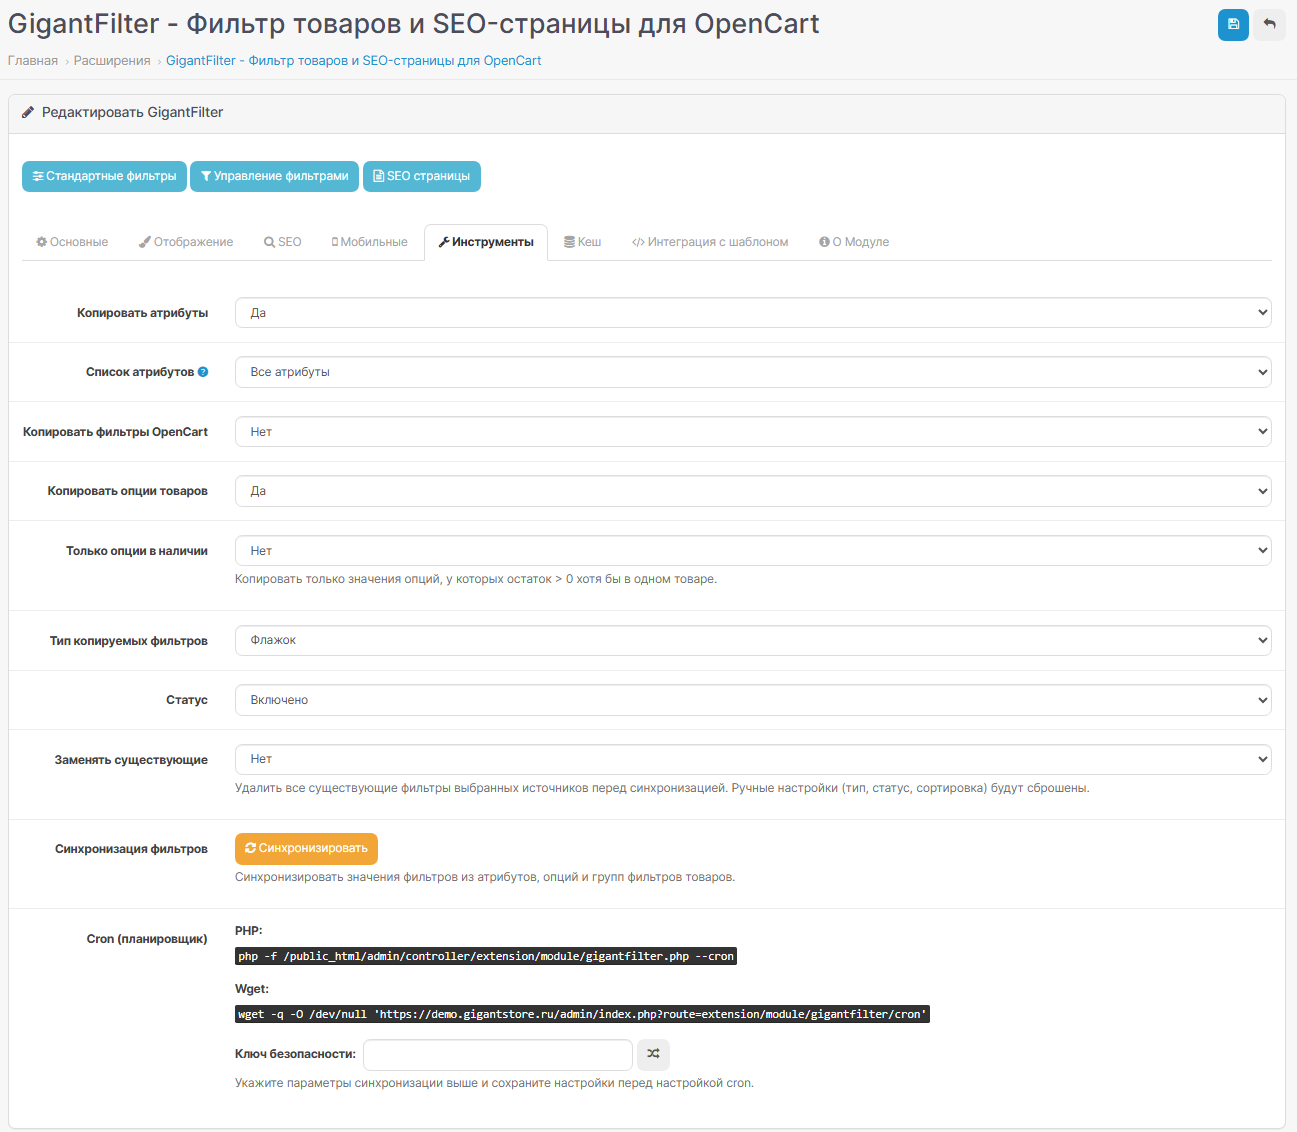Expand Копировать фильтры OpenCart dropdown
Screen dimensions: 1297x1132
pyautogui.click(x=753, y=432)
